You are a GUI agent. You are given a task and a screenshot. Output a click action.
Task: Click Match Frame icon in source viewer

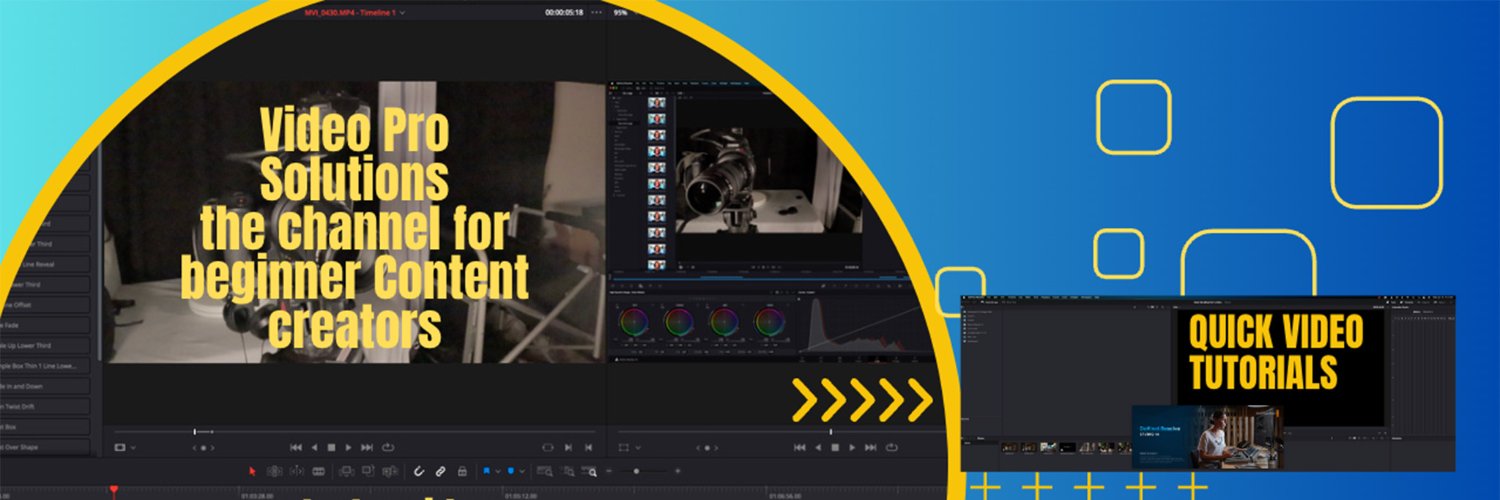[x=548, y=447]
